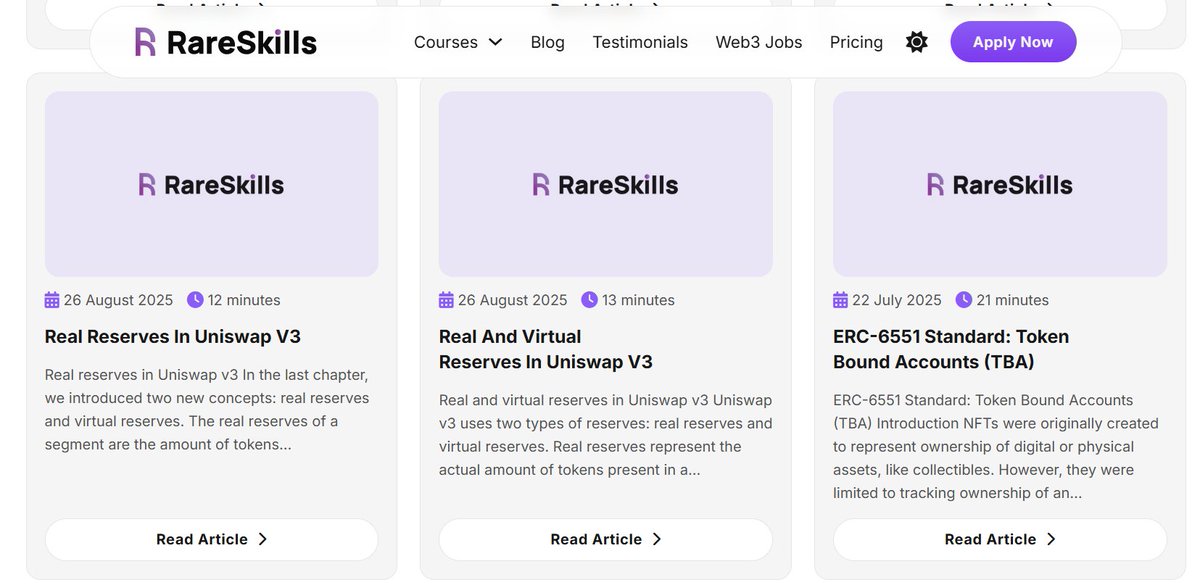Viewport: 1200px width, 585px height.
Task: Read Article for ERC-6551 Standard card
Action: [x=1000, y=539]
